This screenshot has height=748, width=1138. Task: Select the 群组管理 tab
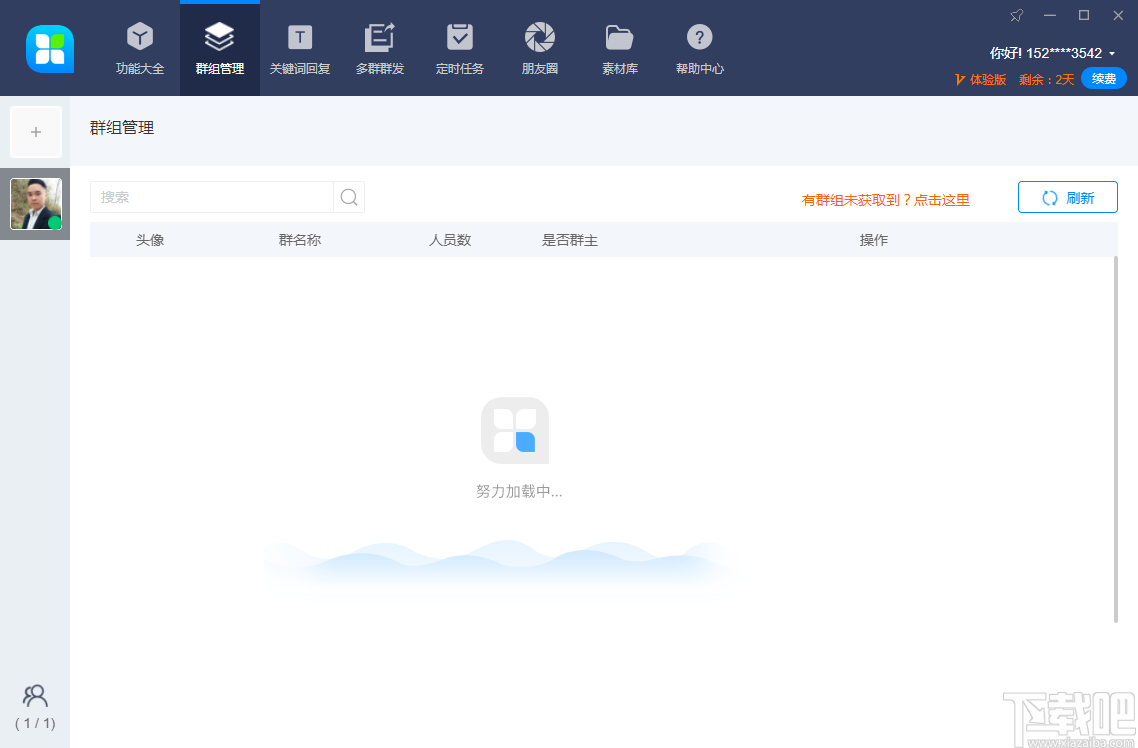tap(220, 49)
